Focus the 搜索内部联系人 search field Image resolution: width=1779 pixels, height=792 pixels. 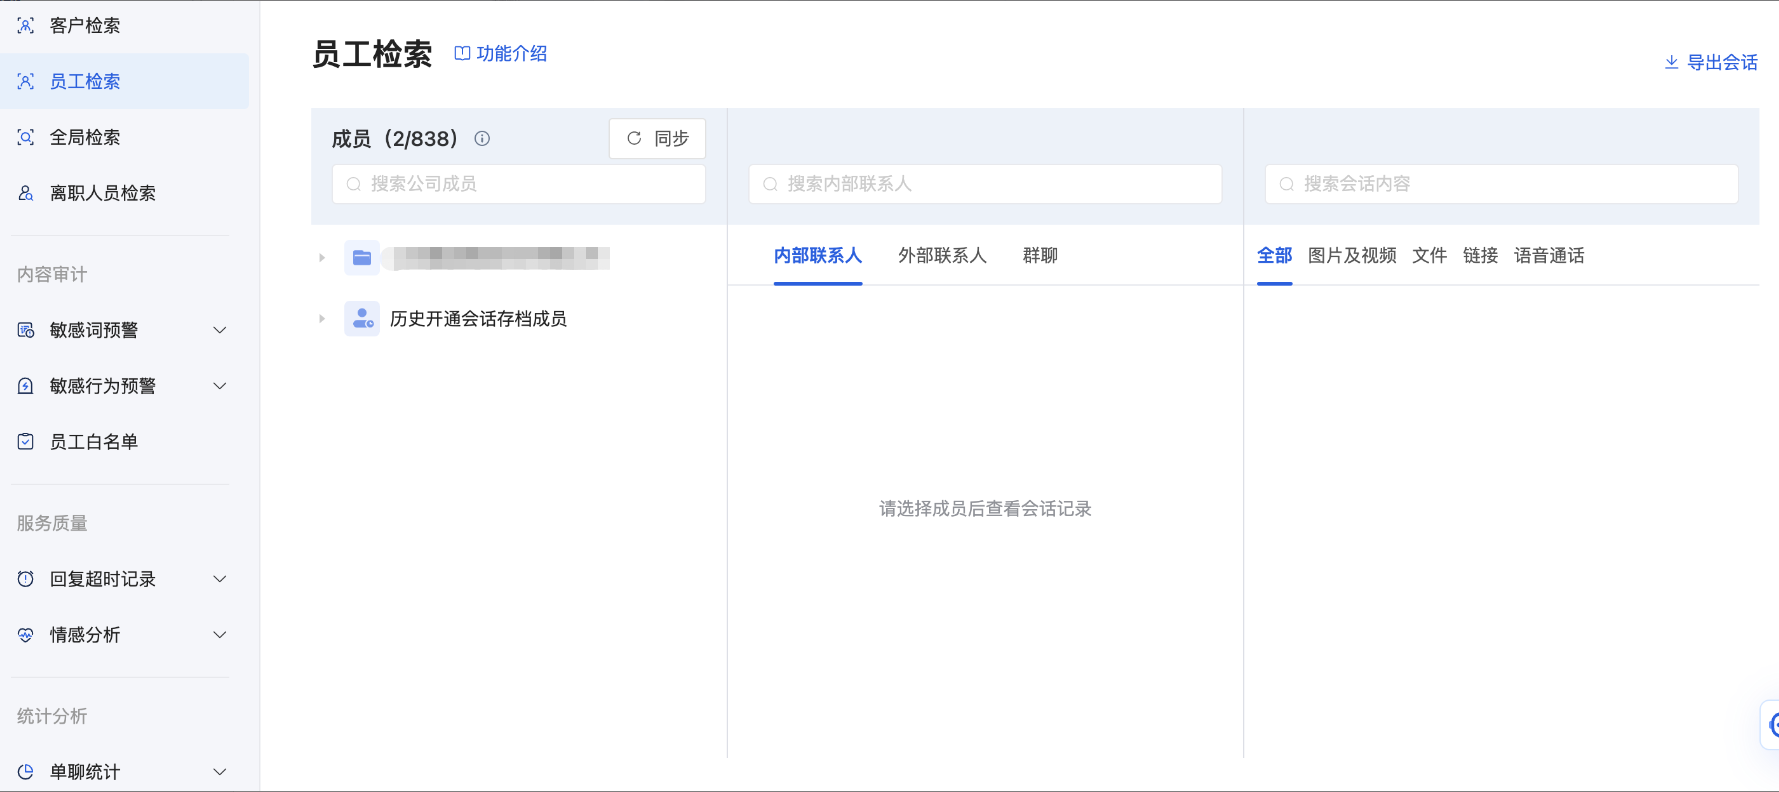pos(985,184)
